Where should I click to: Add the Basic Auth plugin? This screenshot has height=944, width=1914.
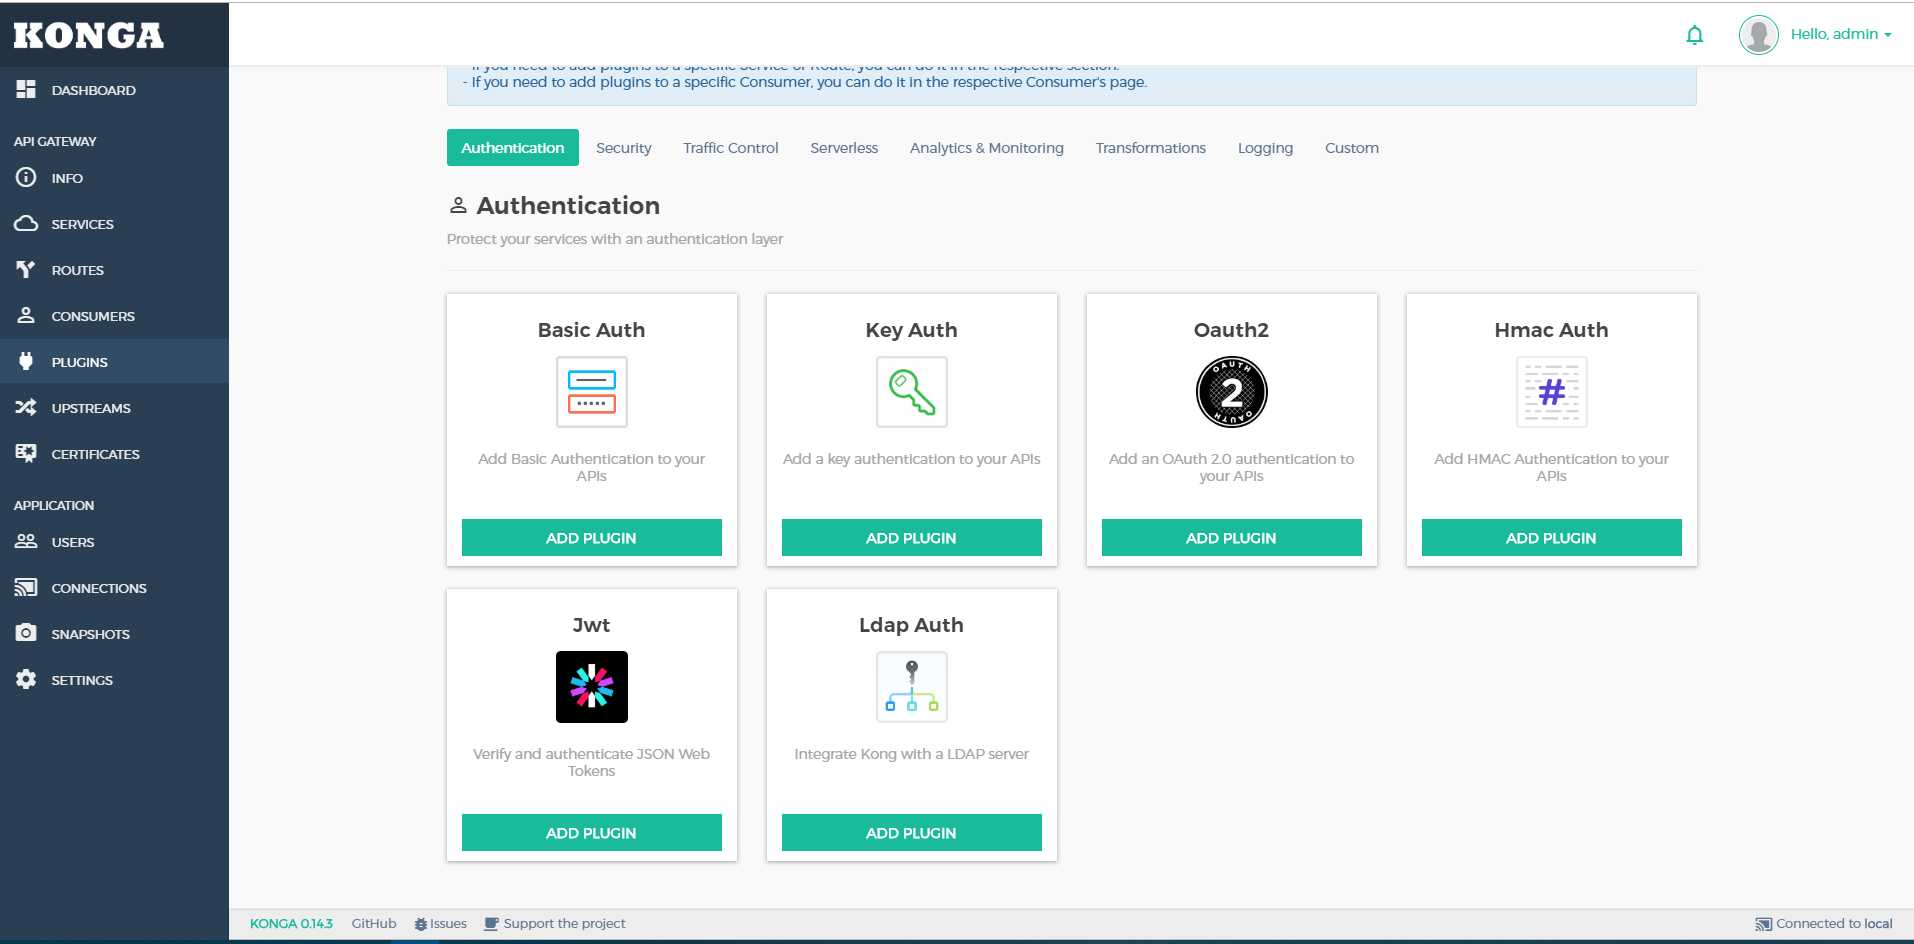pyautogui.click(x=591, y=537)
